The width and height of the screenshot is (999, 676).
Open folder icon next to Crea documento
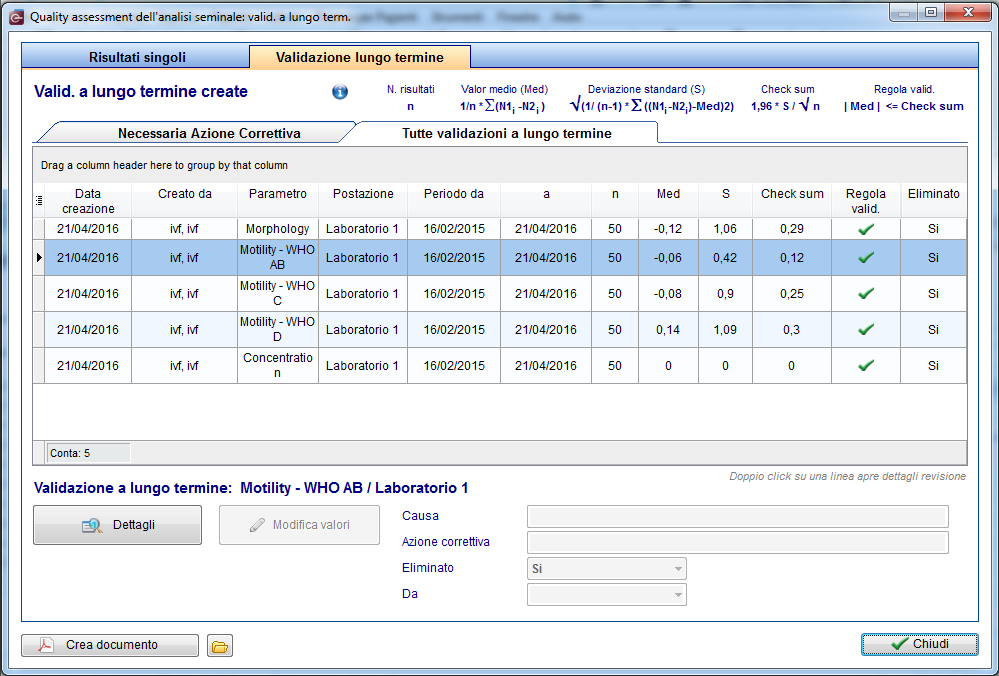(x=220, y=646)
